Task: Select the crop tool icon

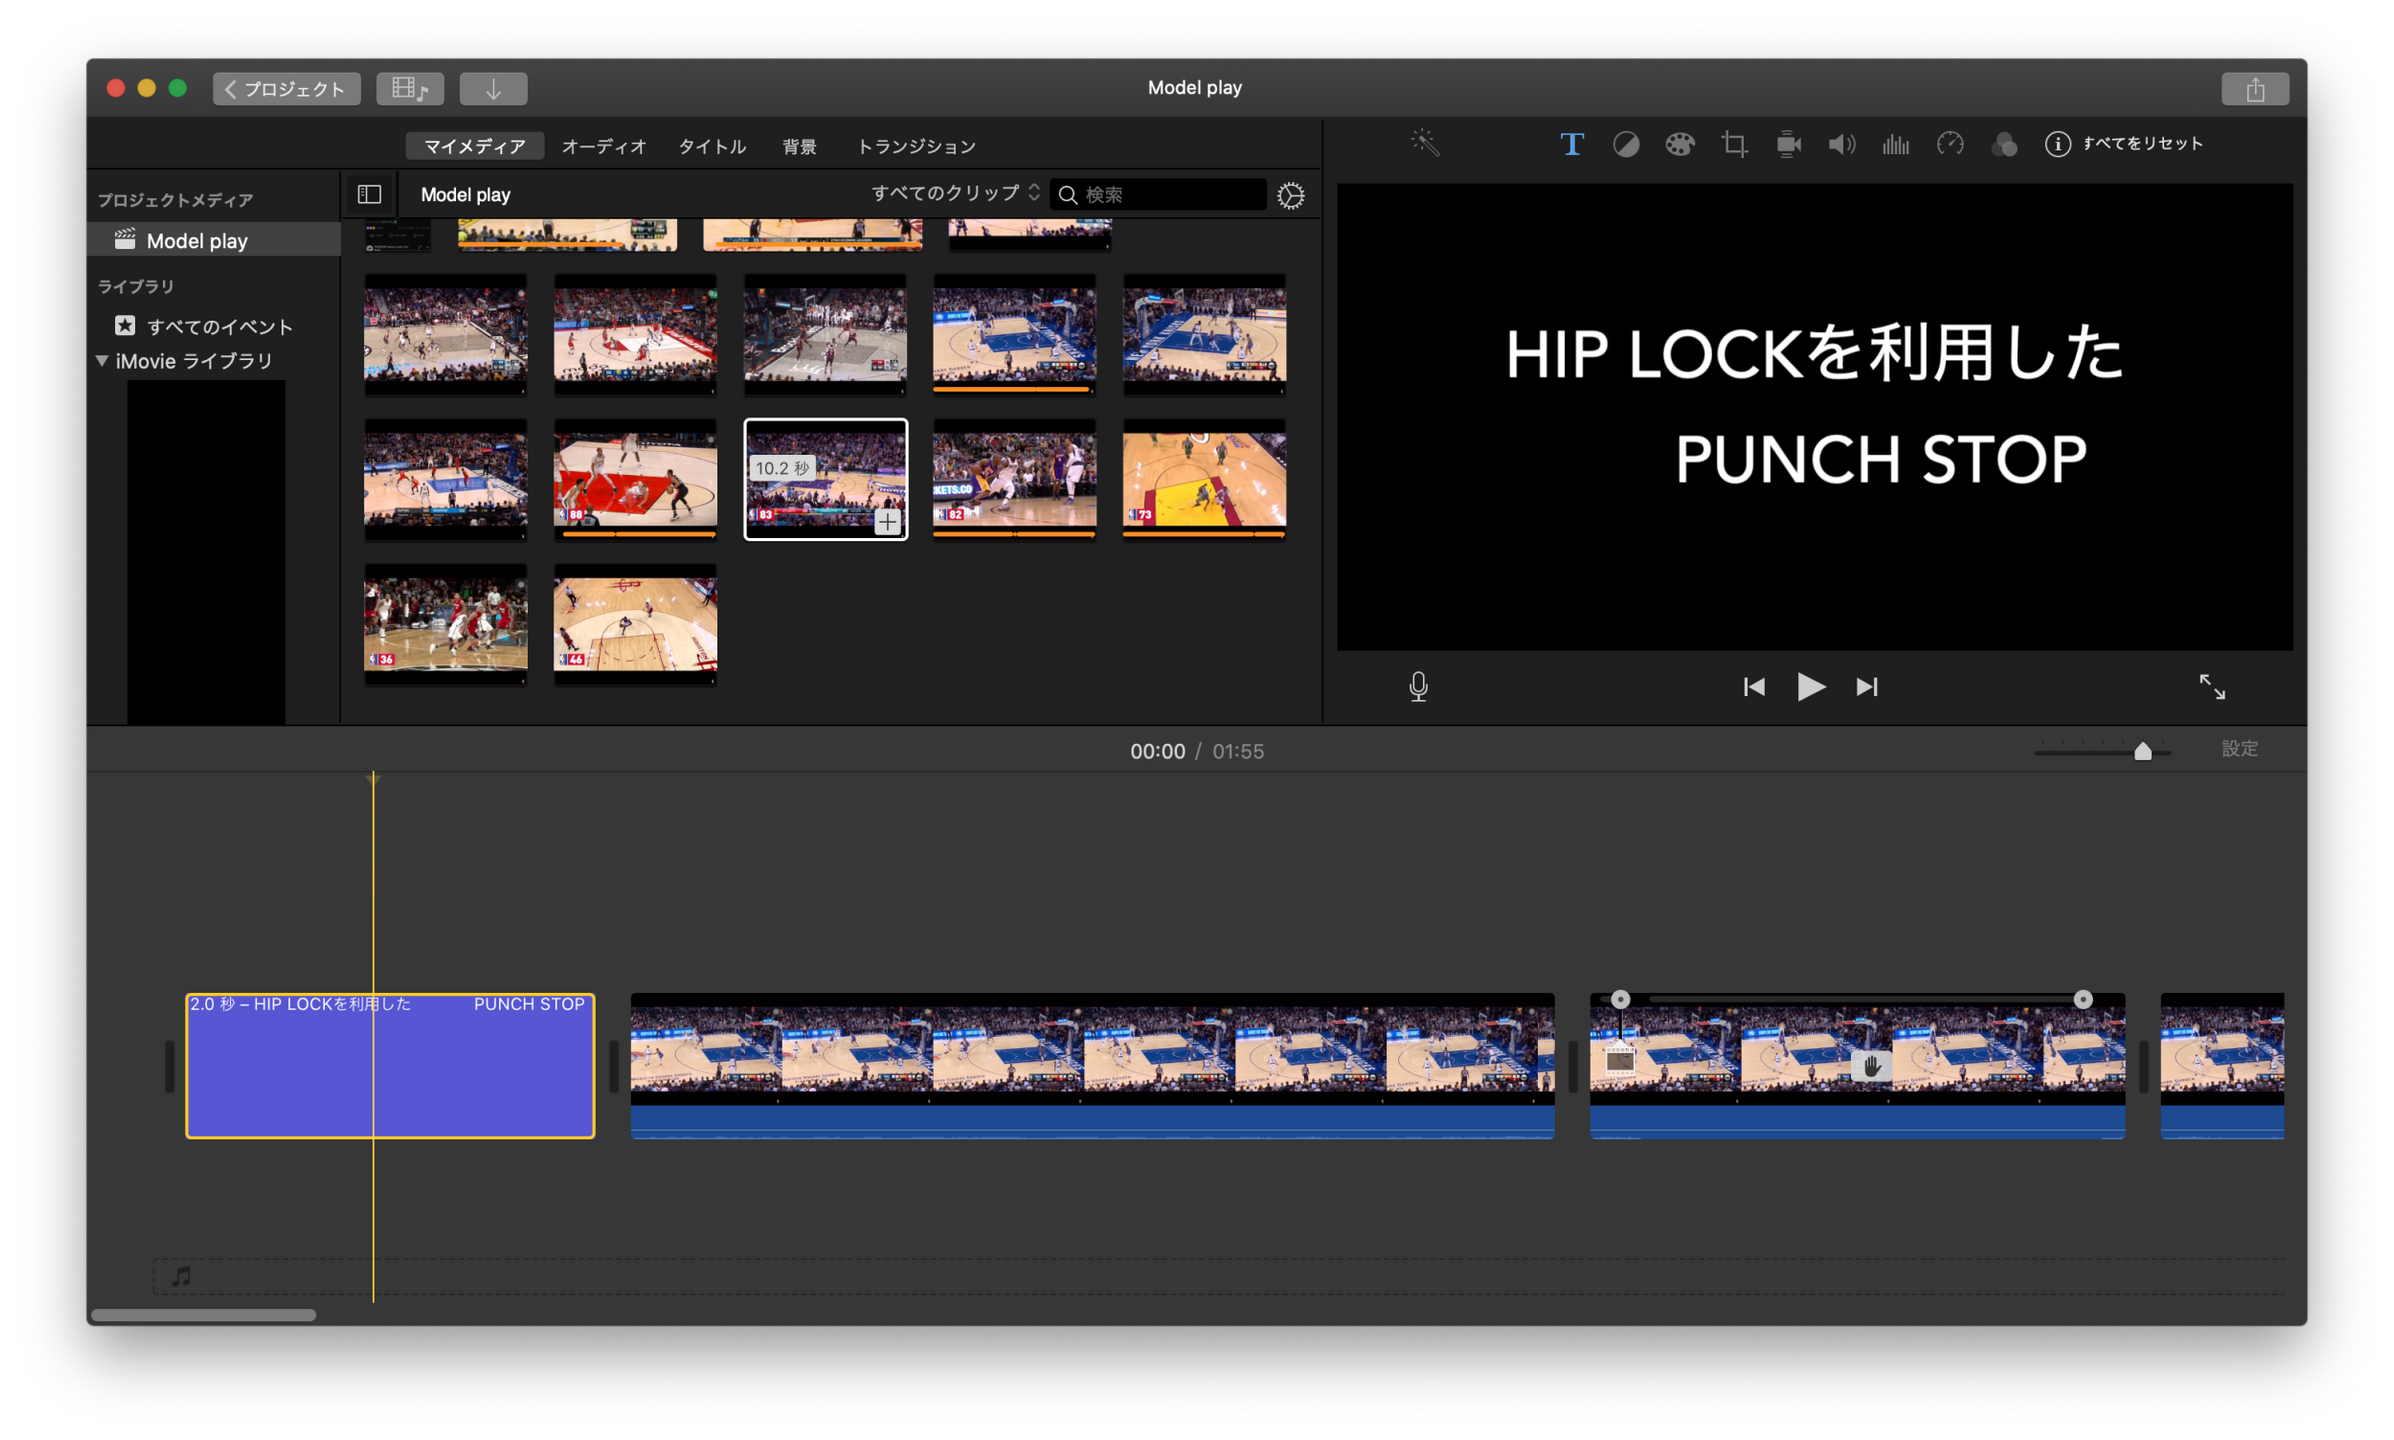Action: [1734, 144]
